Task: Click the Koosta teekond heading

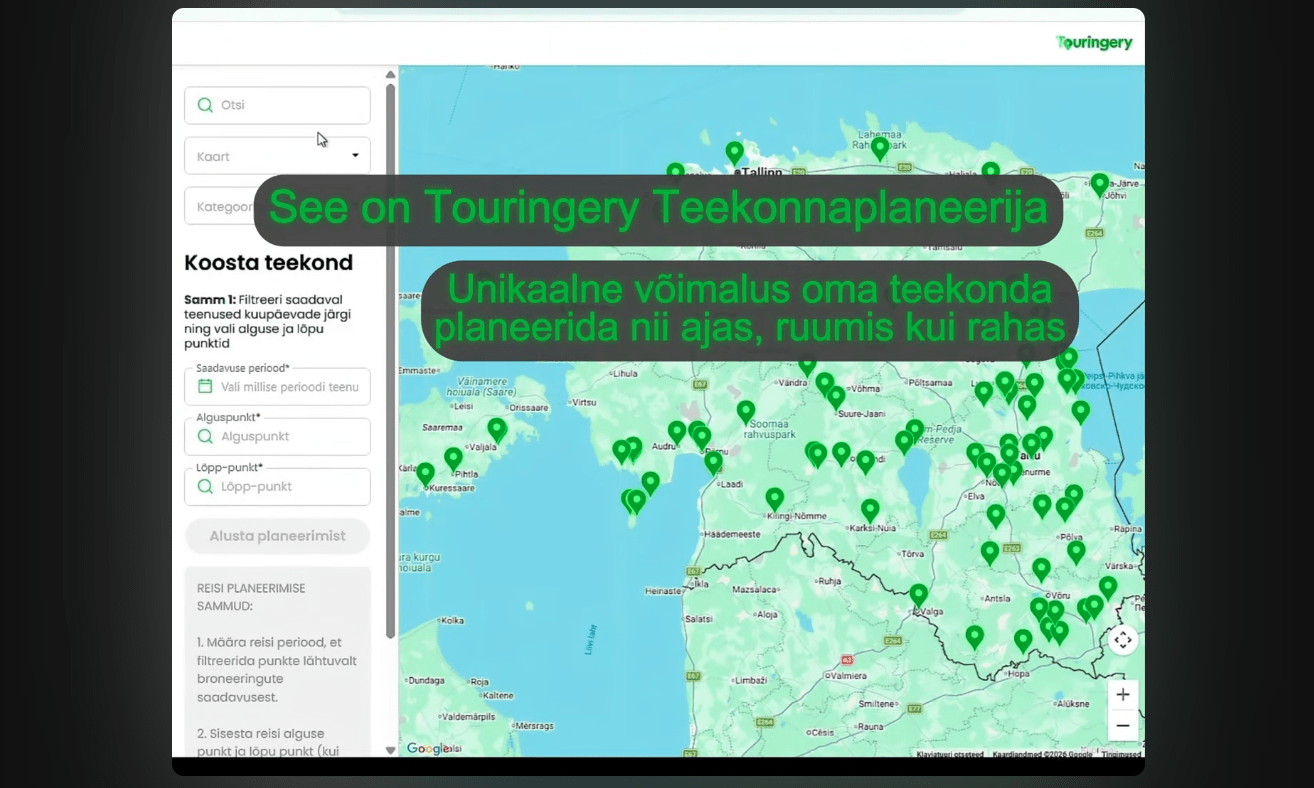Action: coord(268,263)
